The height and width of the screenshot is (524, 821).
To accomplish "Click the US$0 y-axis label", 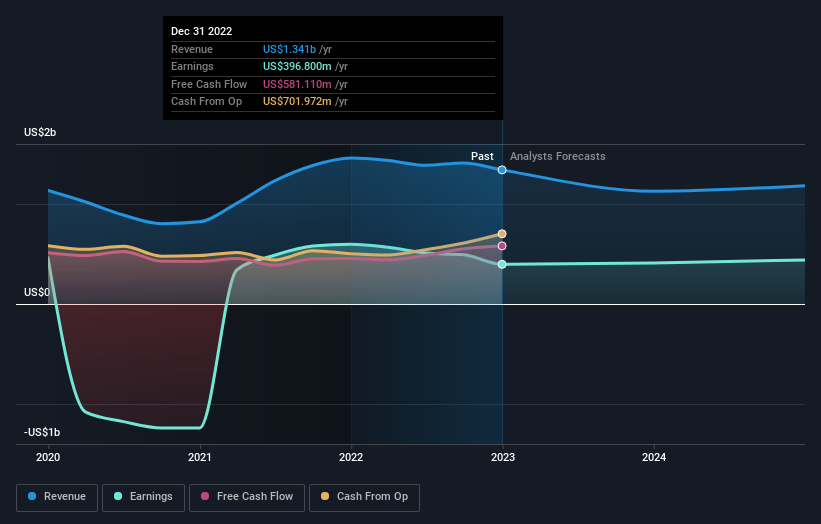I will tap(37, 292).
